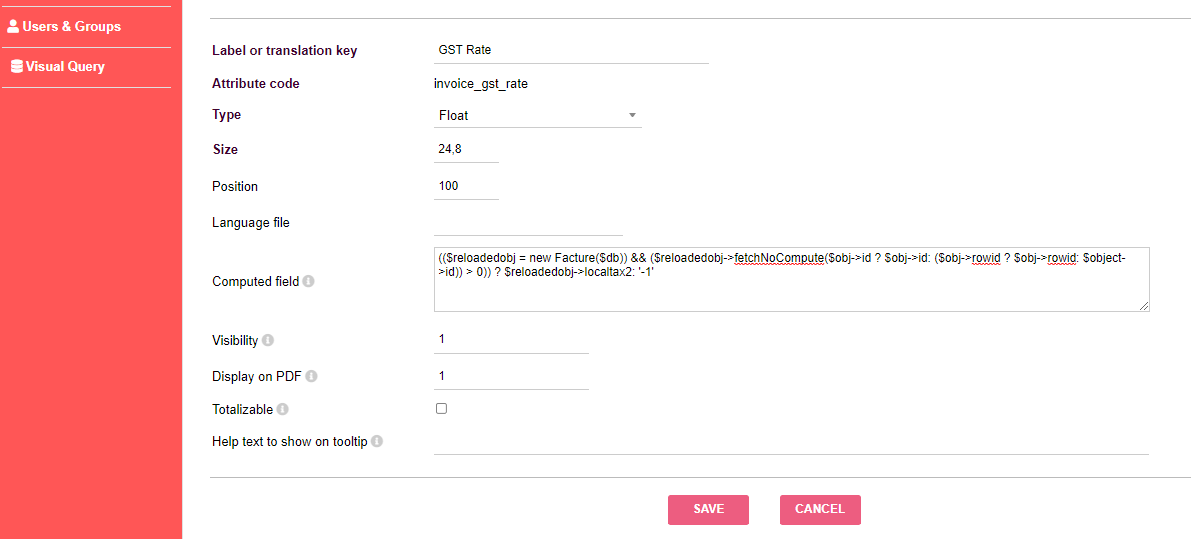Screen dimensions: 1191x539
Task: Focus the GST Rate label input
Action: click(571, 50)
